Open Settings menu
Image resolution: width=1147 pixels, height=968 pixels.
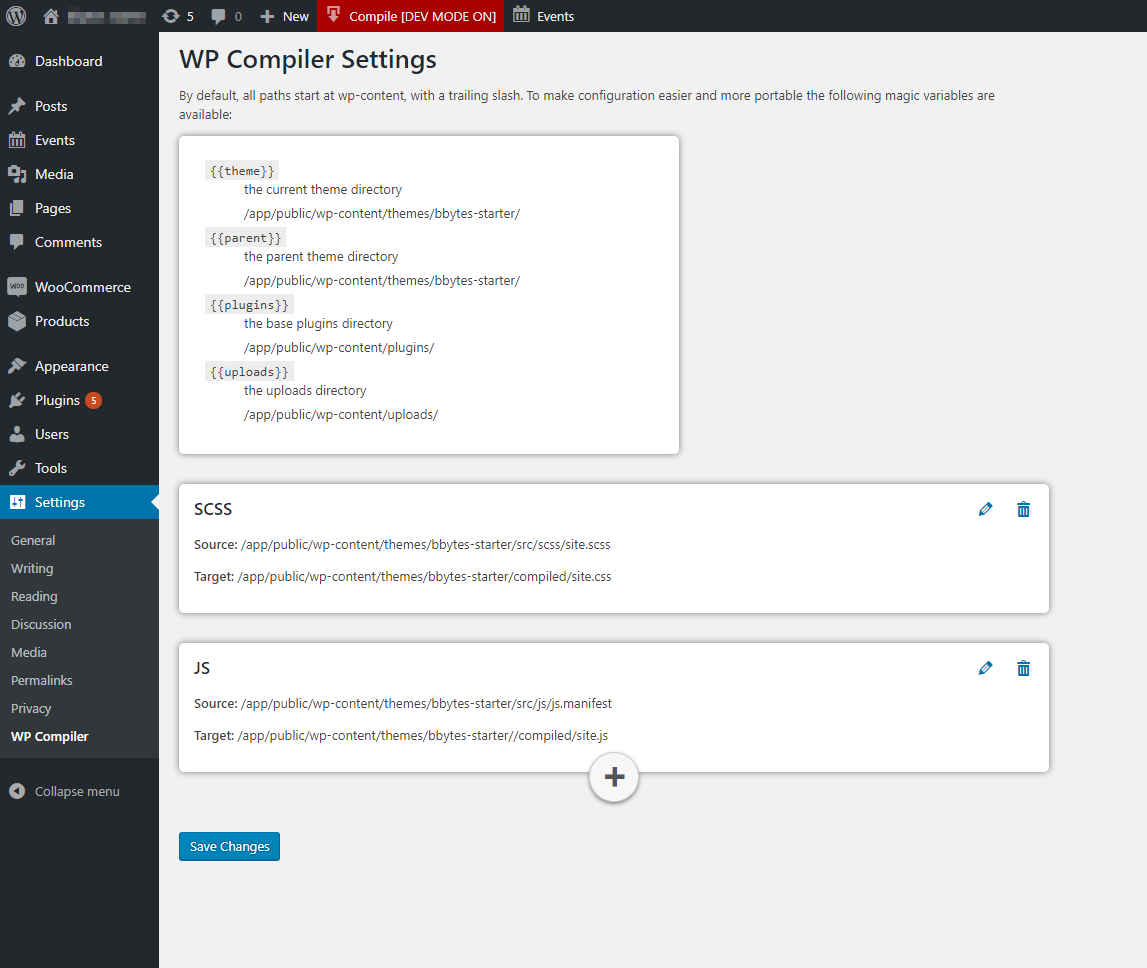pos(79,502)
